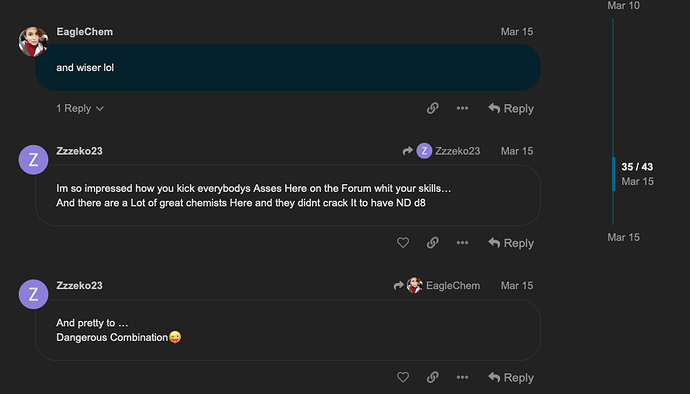Like Zzzeko23's post about forum skills
Viewport: 690px width, 394px height.
pyautogui.click(x=403, y=243)
